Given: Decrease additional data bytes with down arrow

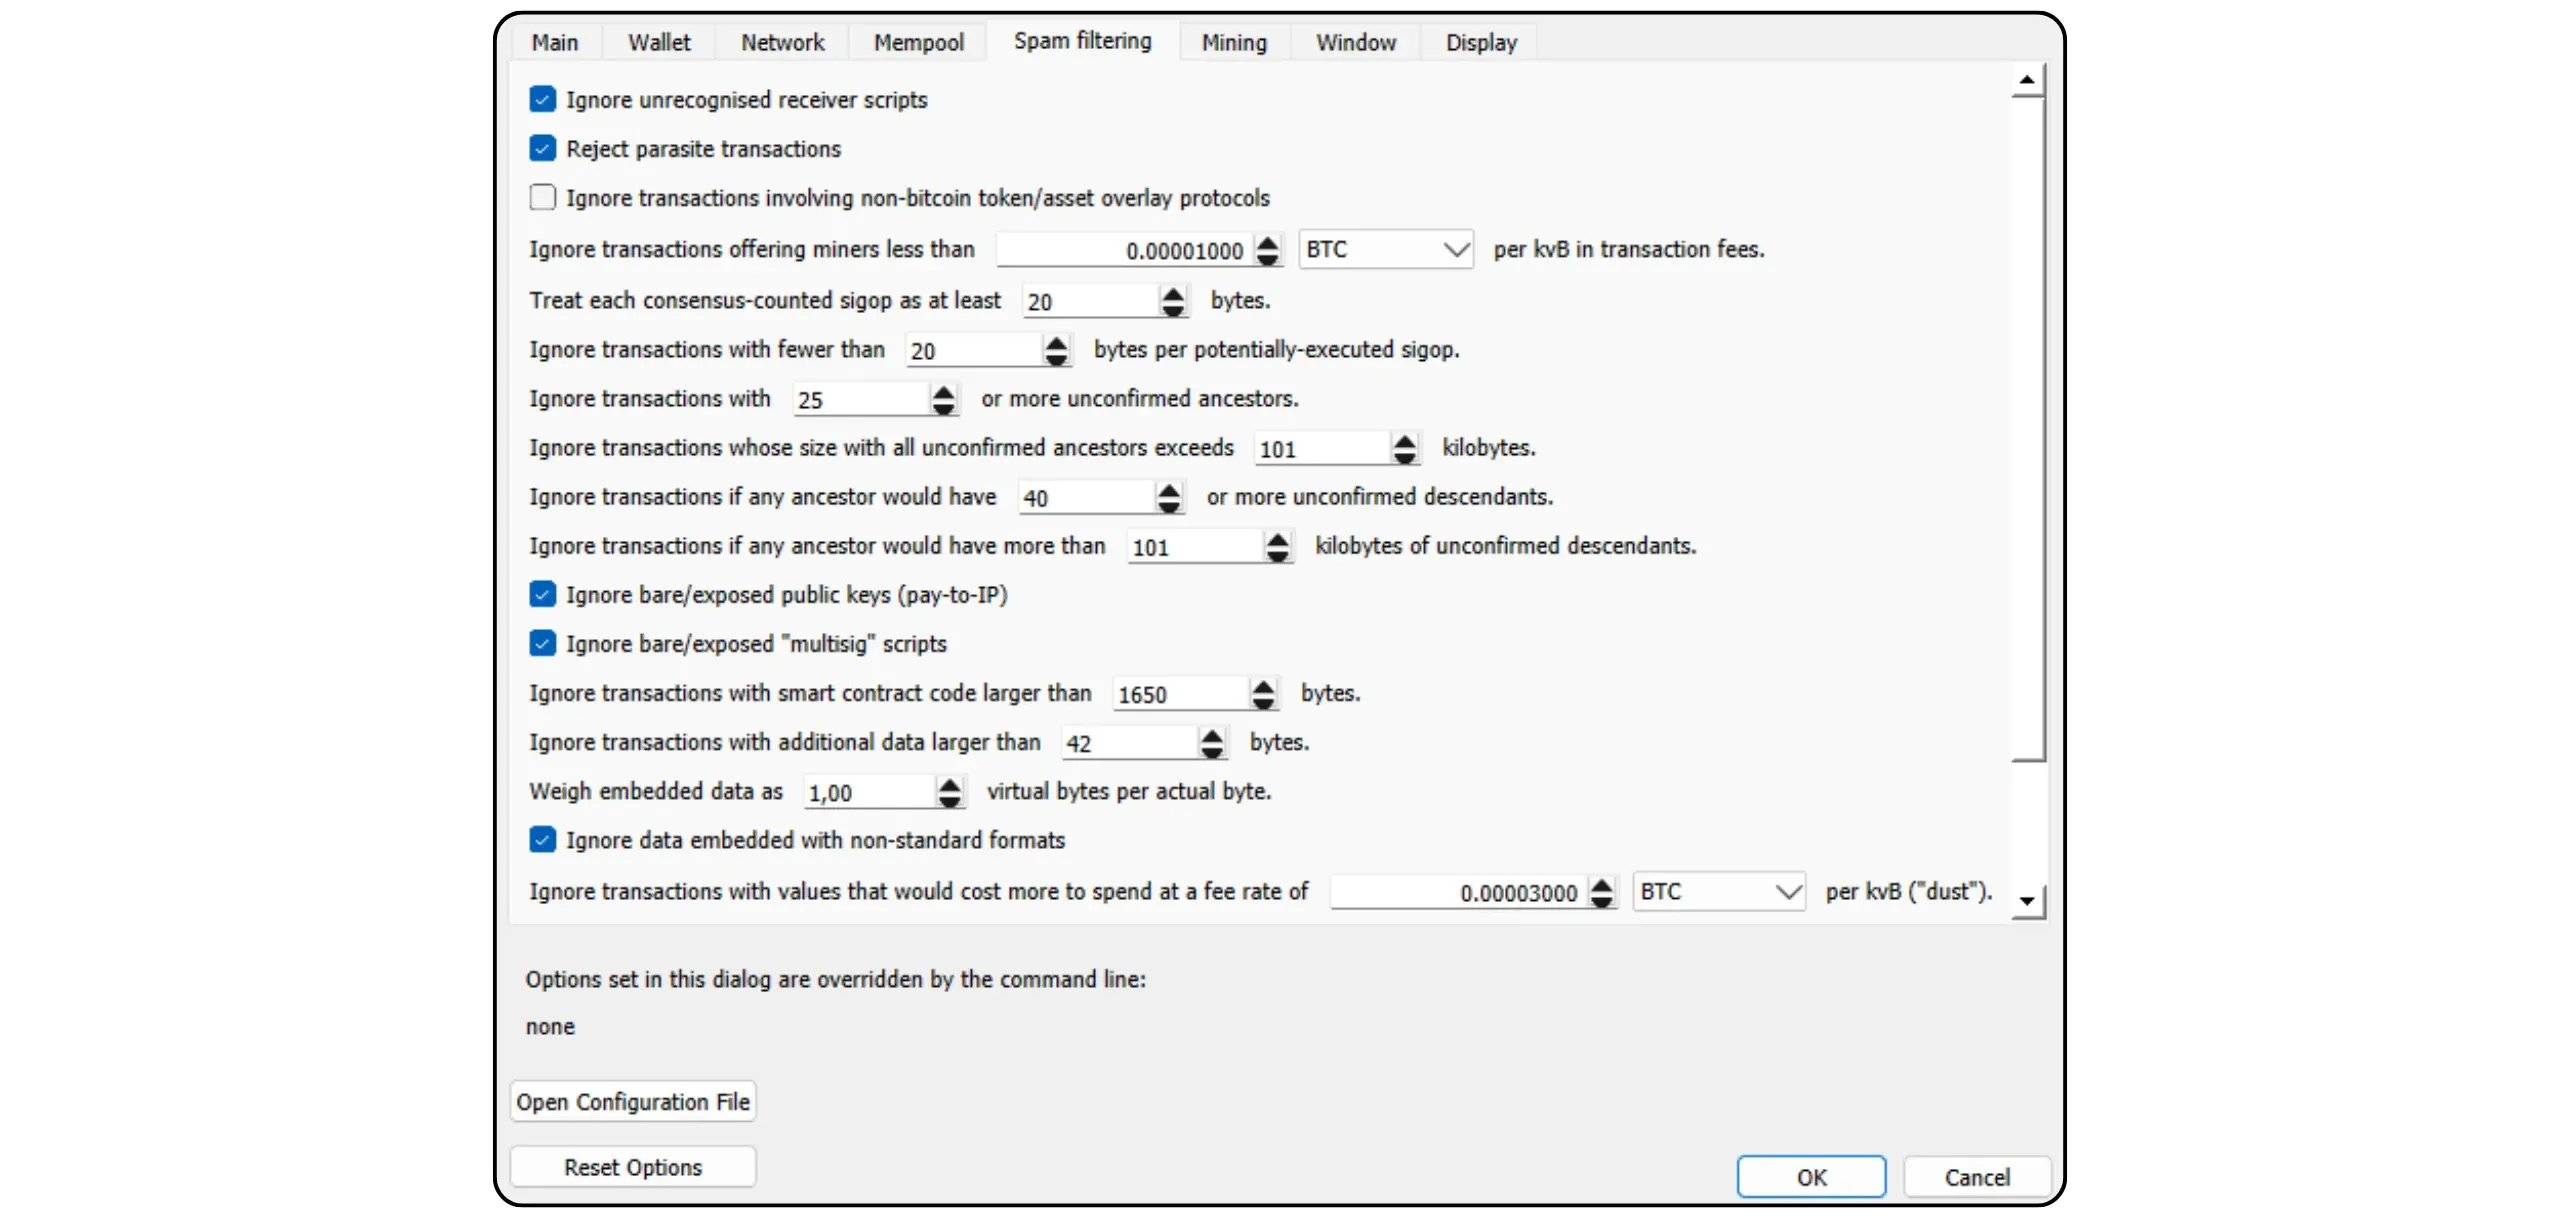Looking at the screenshot, I should (1212, 751).
